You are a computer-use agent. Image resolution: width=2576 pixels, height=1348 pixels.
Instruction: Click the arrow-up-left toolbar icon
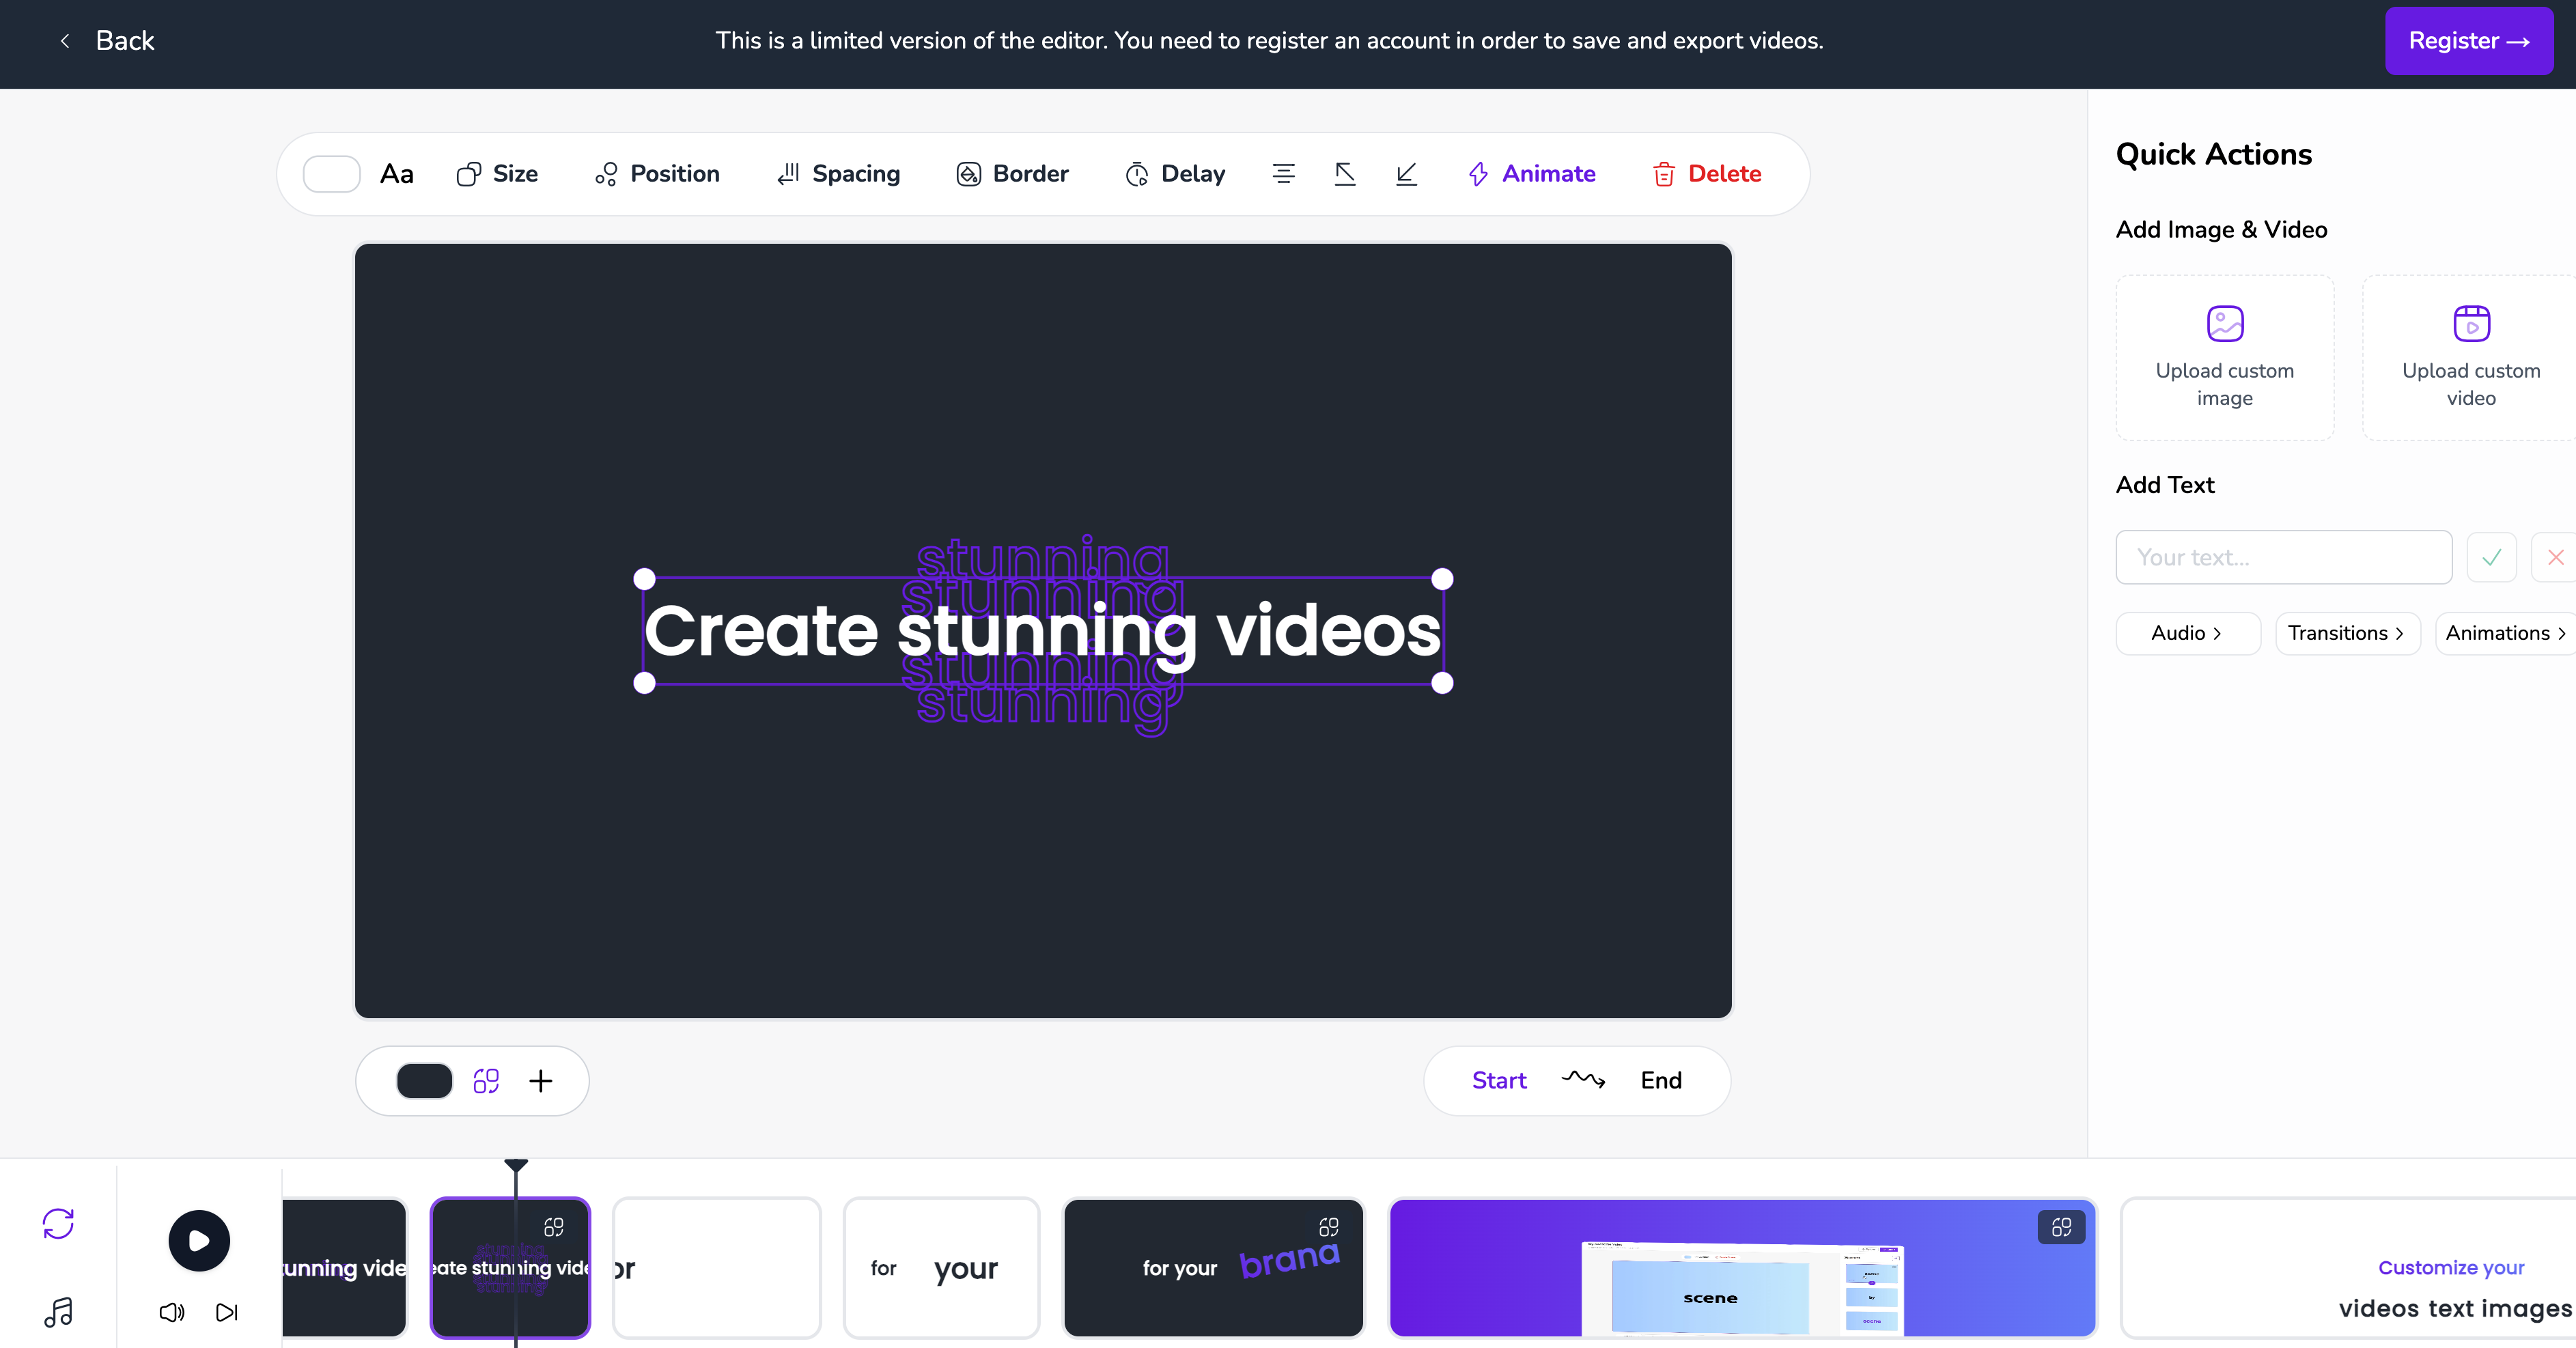1345,174
